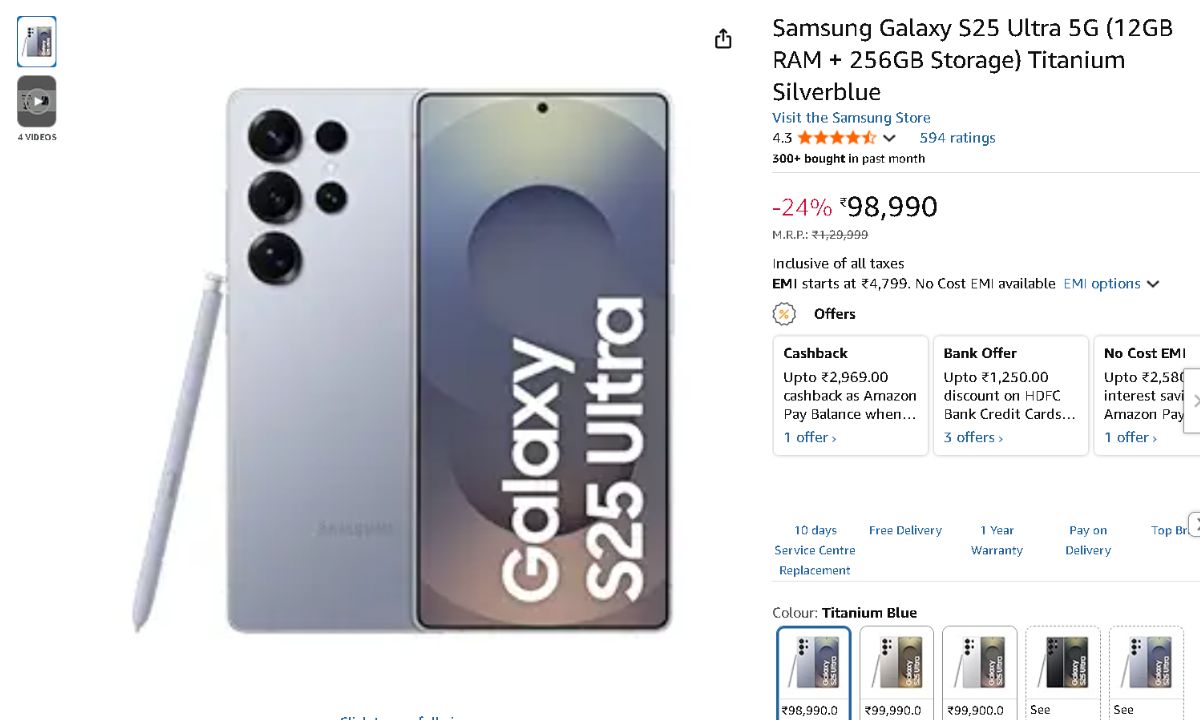Viewport: 1200px width, 720px height.
Task: Open the 594 ratings link
Action: pyautogui.click(x=957, y=138)
